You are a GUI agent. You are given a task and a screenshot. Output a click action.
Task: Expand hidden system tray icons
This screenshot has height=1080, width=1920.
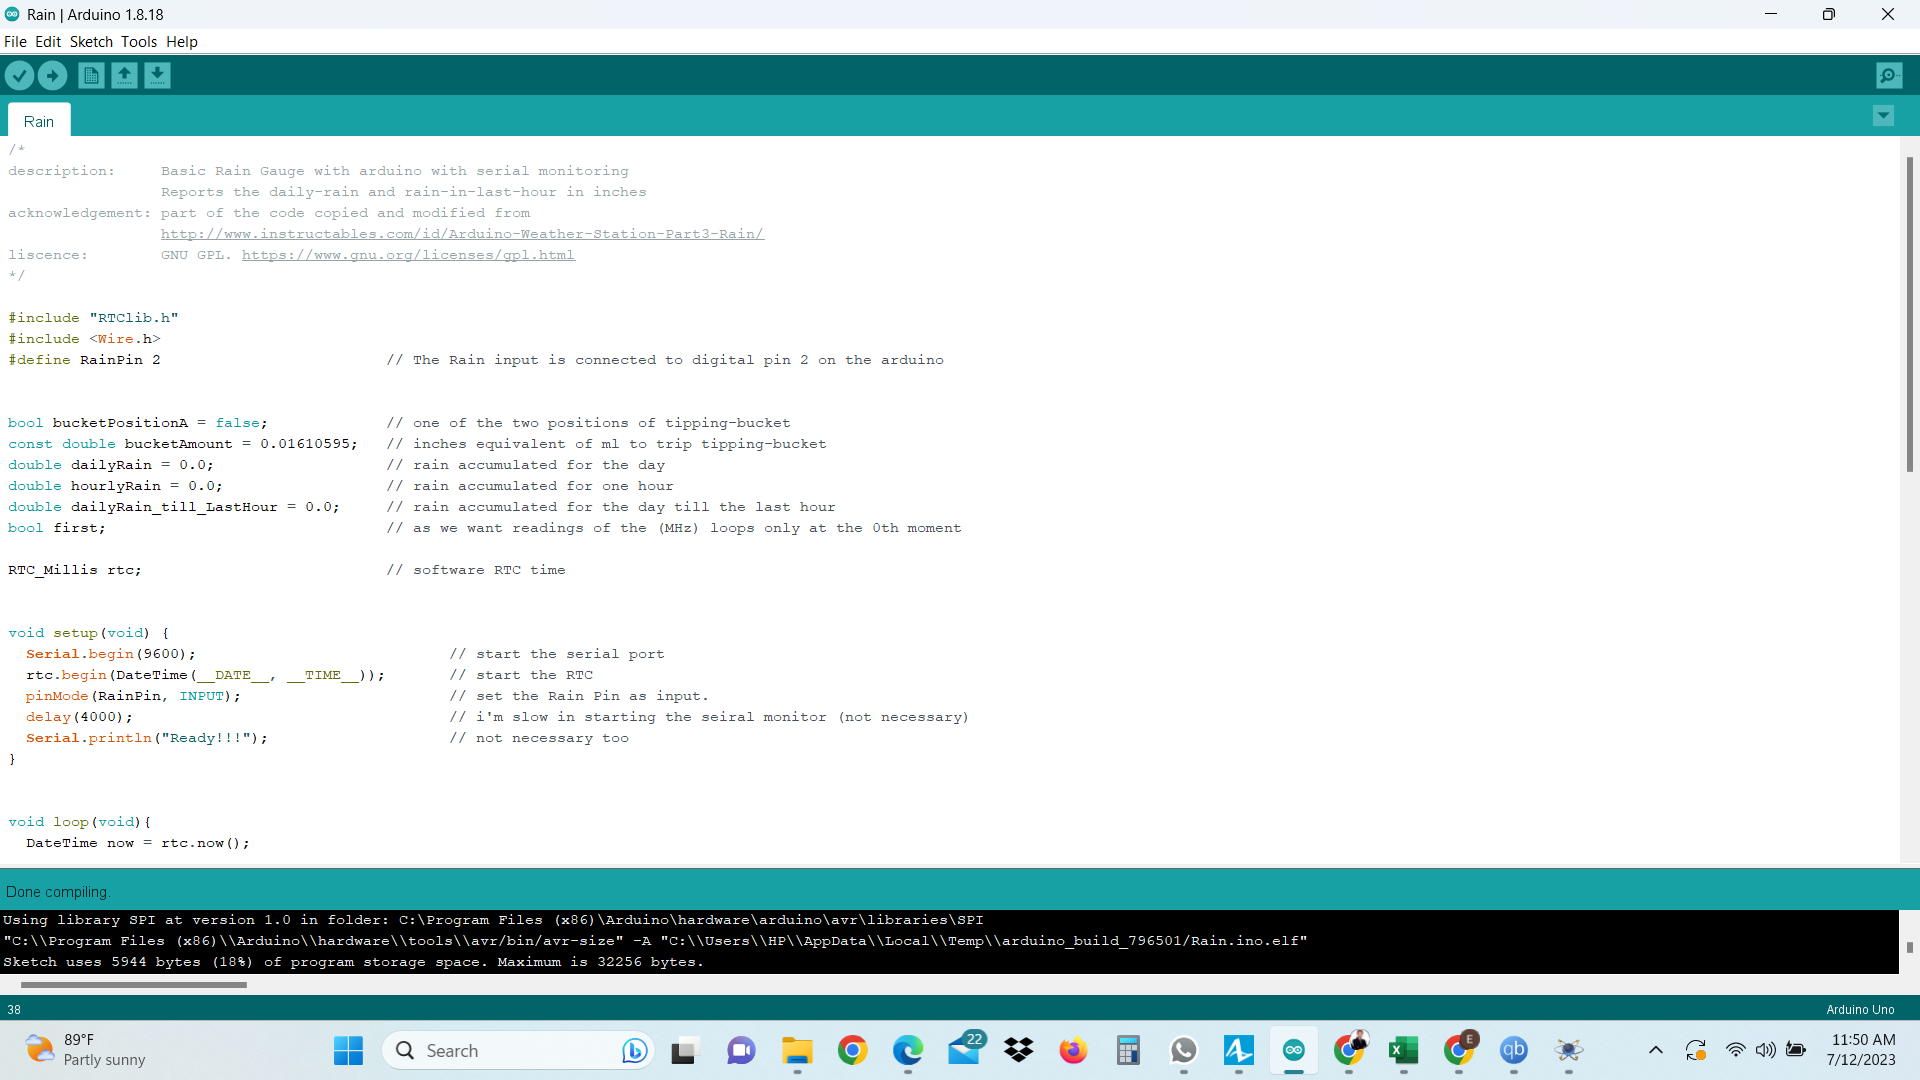1656,1050
